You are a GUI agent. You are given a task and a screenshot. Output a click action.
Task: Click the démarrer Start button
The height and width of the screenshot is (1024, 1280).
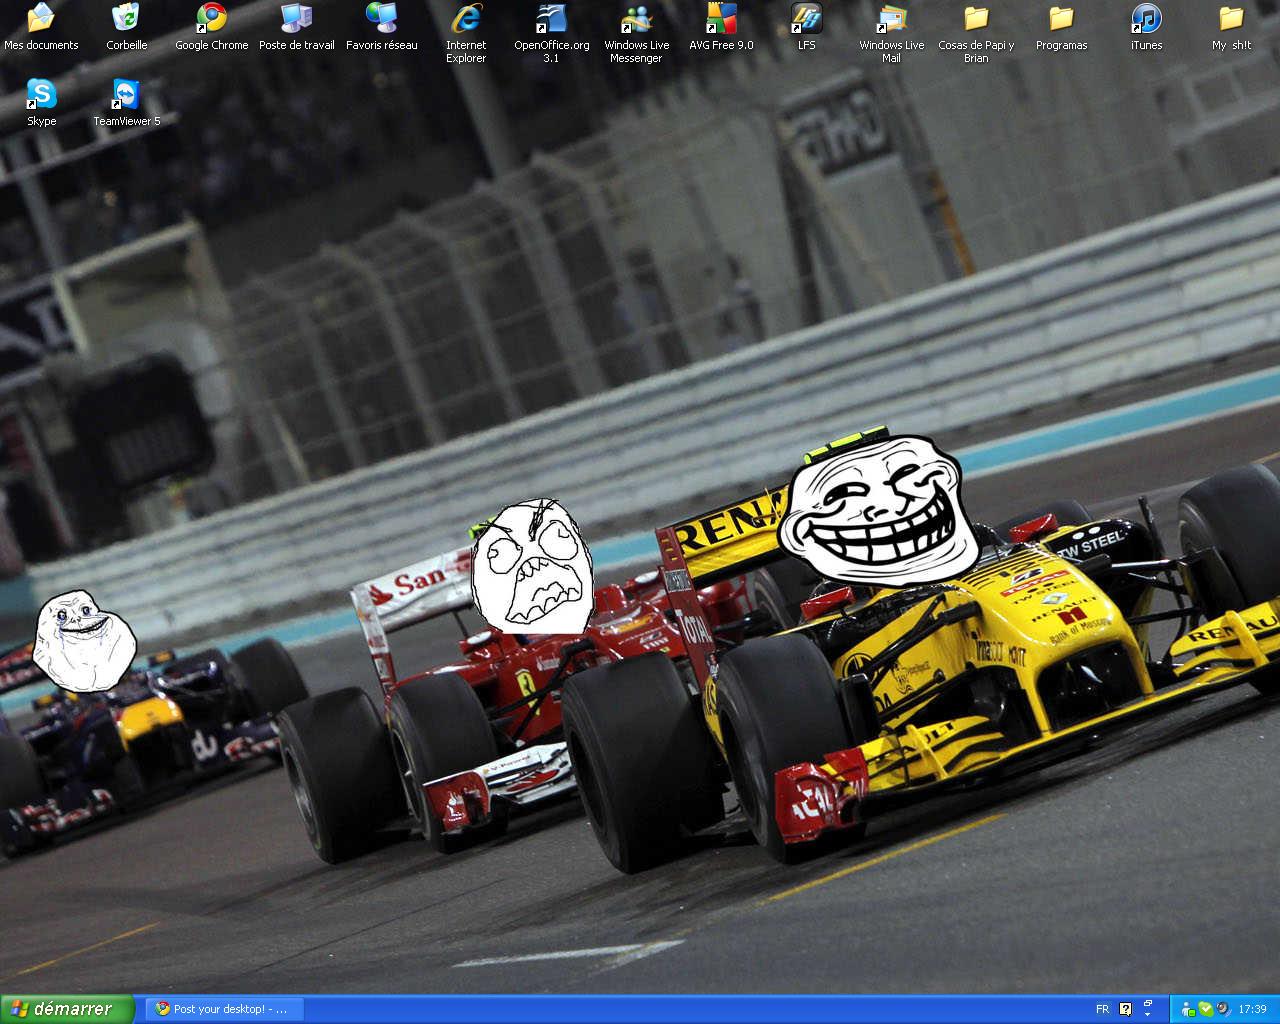pyautogui.click(x=67, y=1009)
